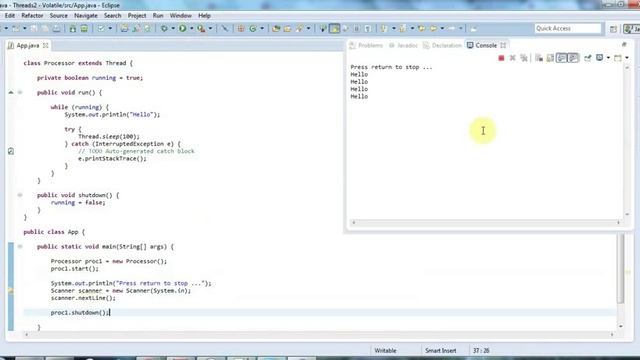This screenshot has height=360, width=640.
Task: Click the Open Console icon
Action: pyautogui.click(x=618, y=58)
